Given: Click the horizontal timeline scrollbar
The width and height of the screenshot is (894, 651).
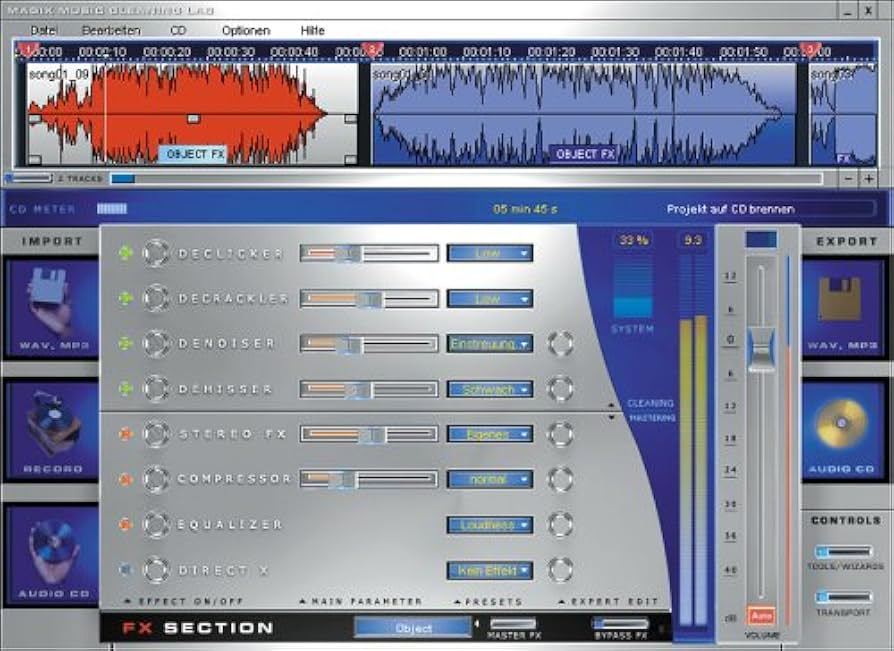Looking at the screenshot, I should click(x=466, y=179).
